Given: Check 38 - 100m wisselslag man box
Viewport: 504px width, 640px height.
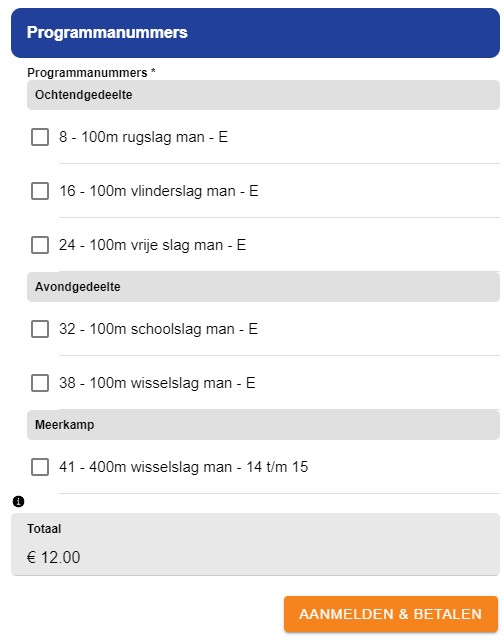Looking at the screenshot, I should [40, 383].
